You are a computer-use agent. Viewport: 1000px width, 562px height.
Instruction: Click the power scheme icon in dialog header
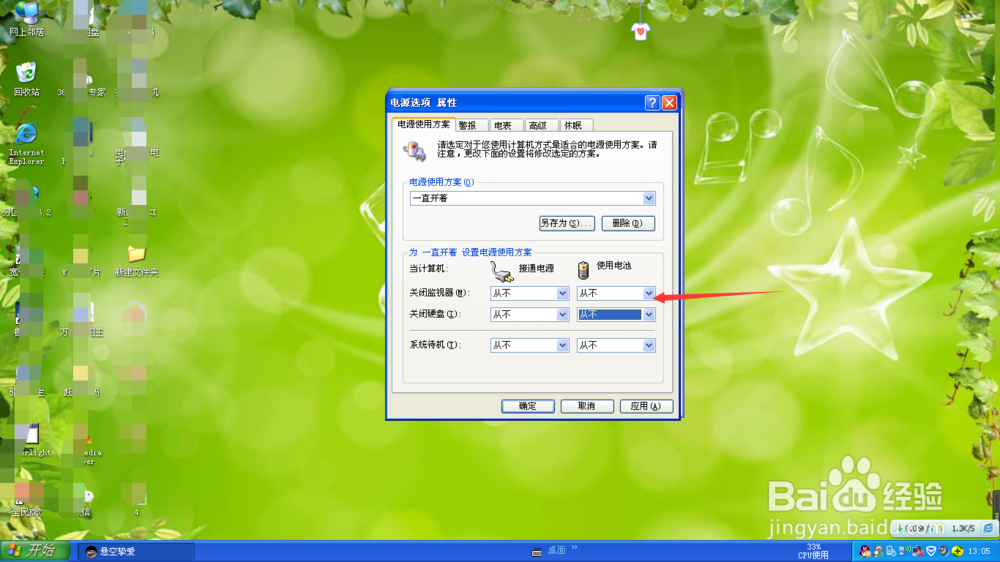415,151
